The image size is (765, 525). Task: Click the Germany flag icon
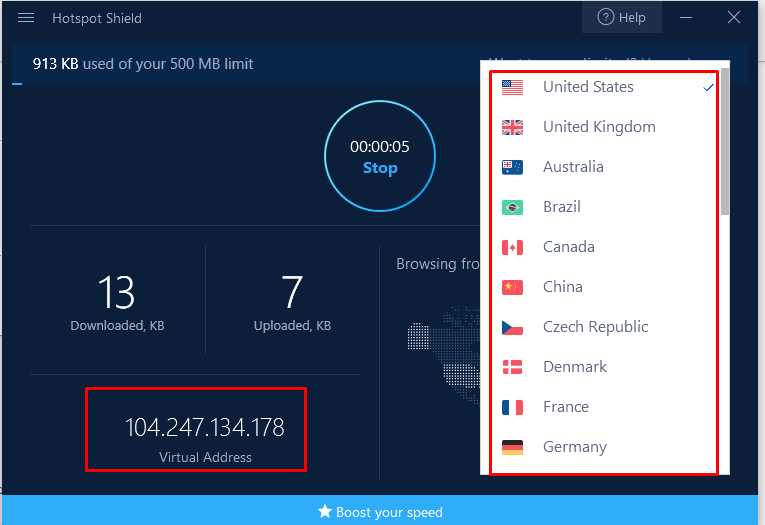[512, 447]
